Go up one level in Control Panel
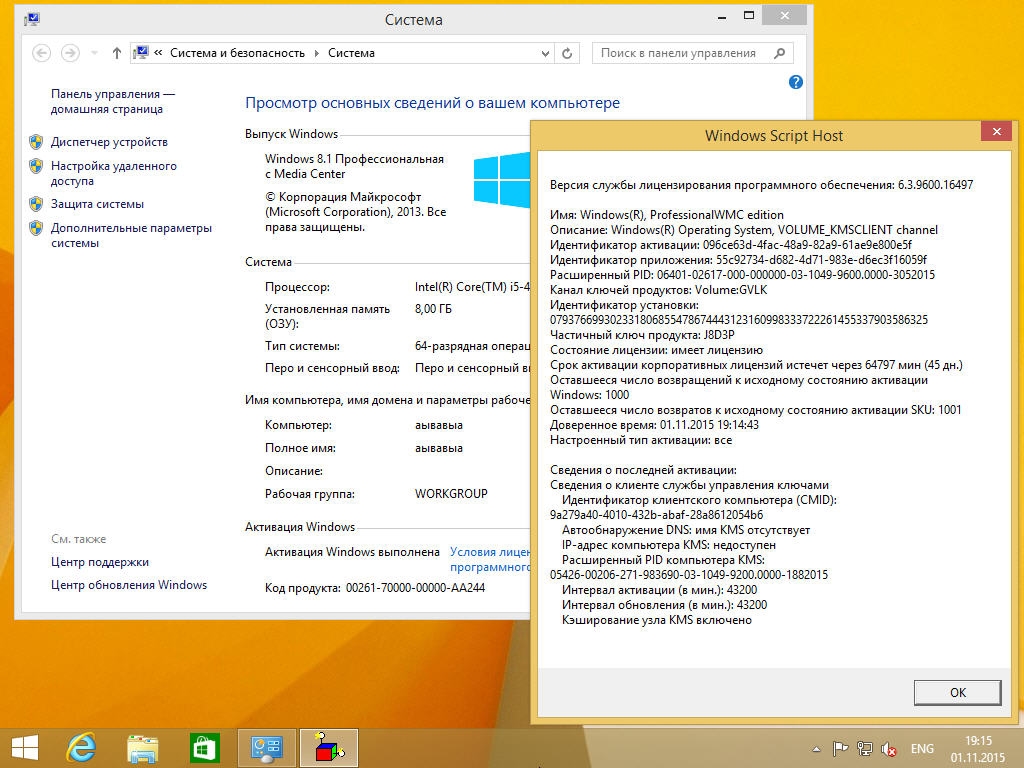The width and height of the screenshot is (1024, 768). [116, 53]
